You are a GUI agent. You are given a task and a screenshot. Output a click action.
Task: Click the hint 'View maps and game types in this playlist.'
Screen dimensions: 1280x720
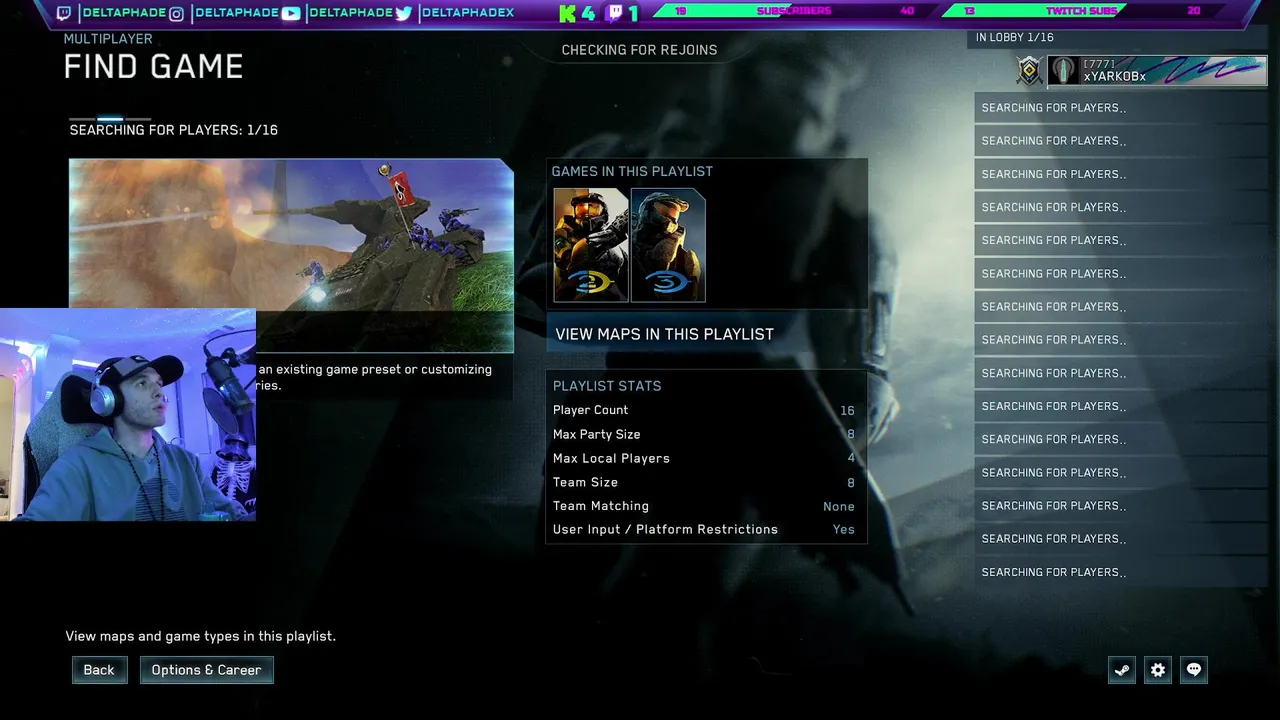click(201, 636)
